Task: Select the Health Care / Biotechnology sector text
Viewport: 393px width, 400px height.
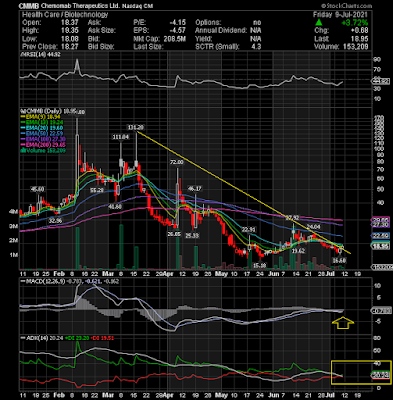Action: (65, 15)
